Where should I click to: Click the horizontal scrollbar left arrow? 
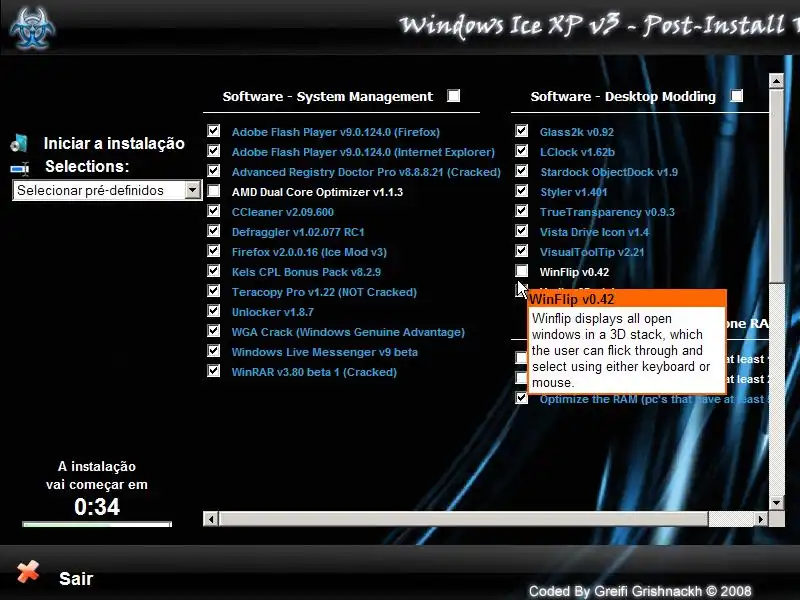click(210, 519)
